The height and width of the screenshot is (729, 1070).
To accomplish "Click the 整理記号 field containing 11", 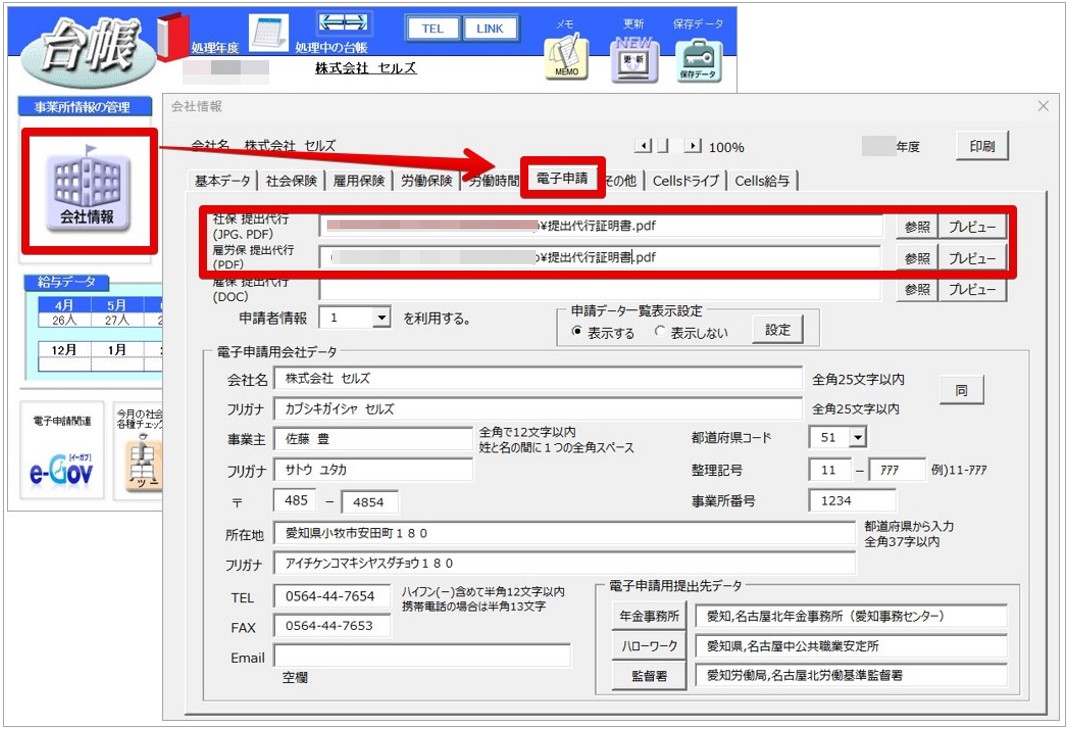I will (830, 470).
